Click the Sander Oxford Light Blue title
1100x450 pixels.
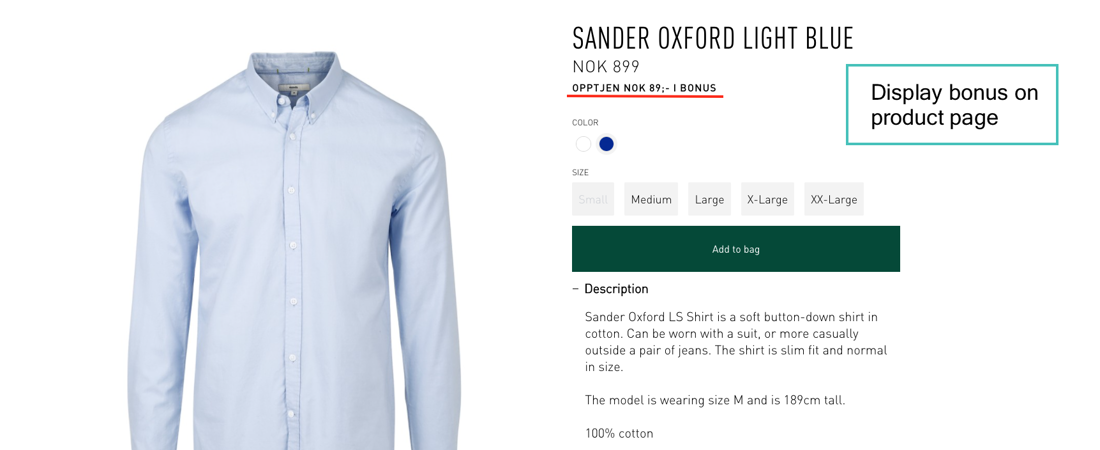713,39
